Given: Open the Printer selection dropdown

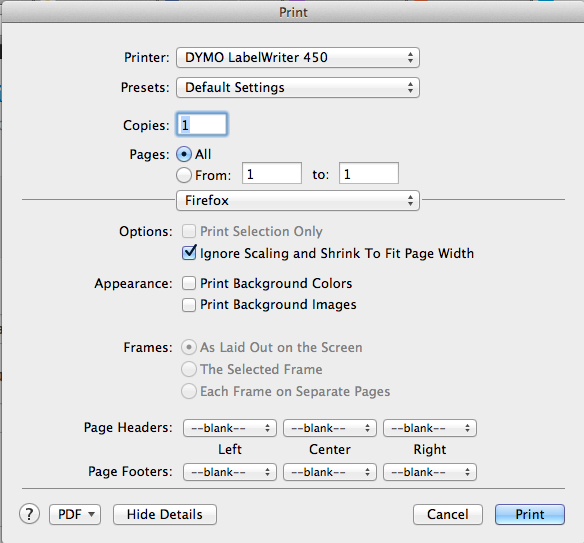Looking at the screenshot, I should point(298,57).
